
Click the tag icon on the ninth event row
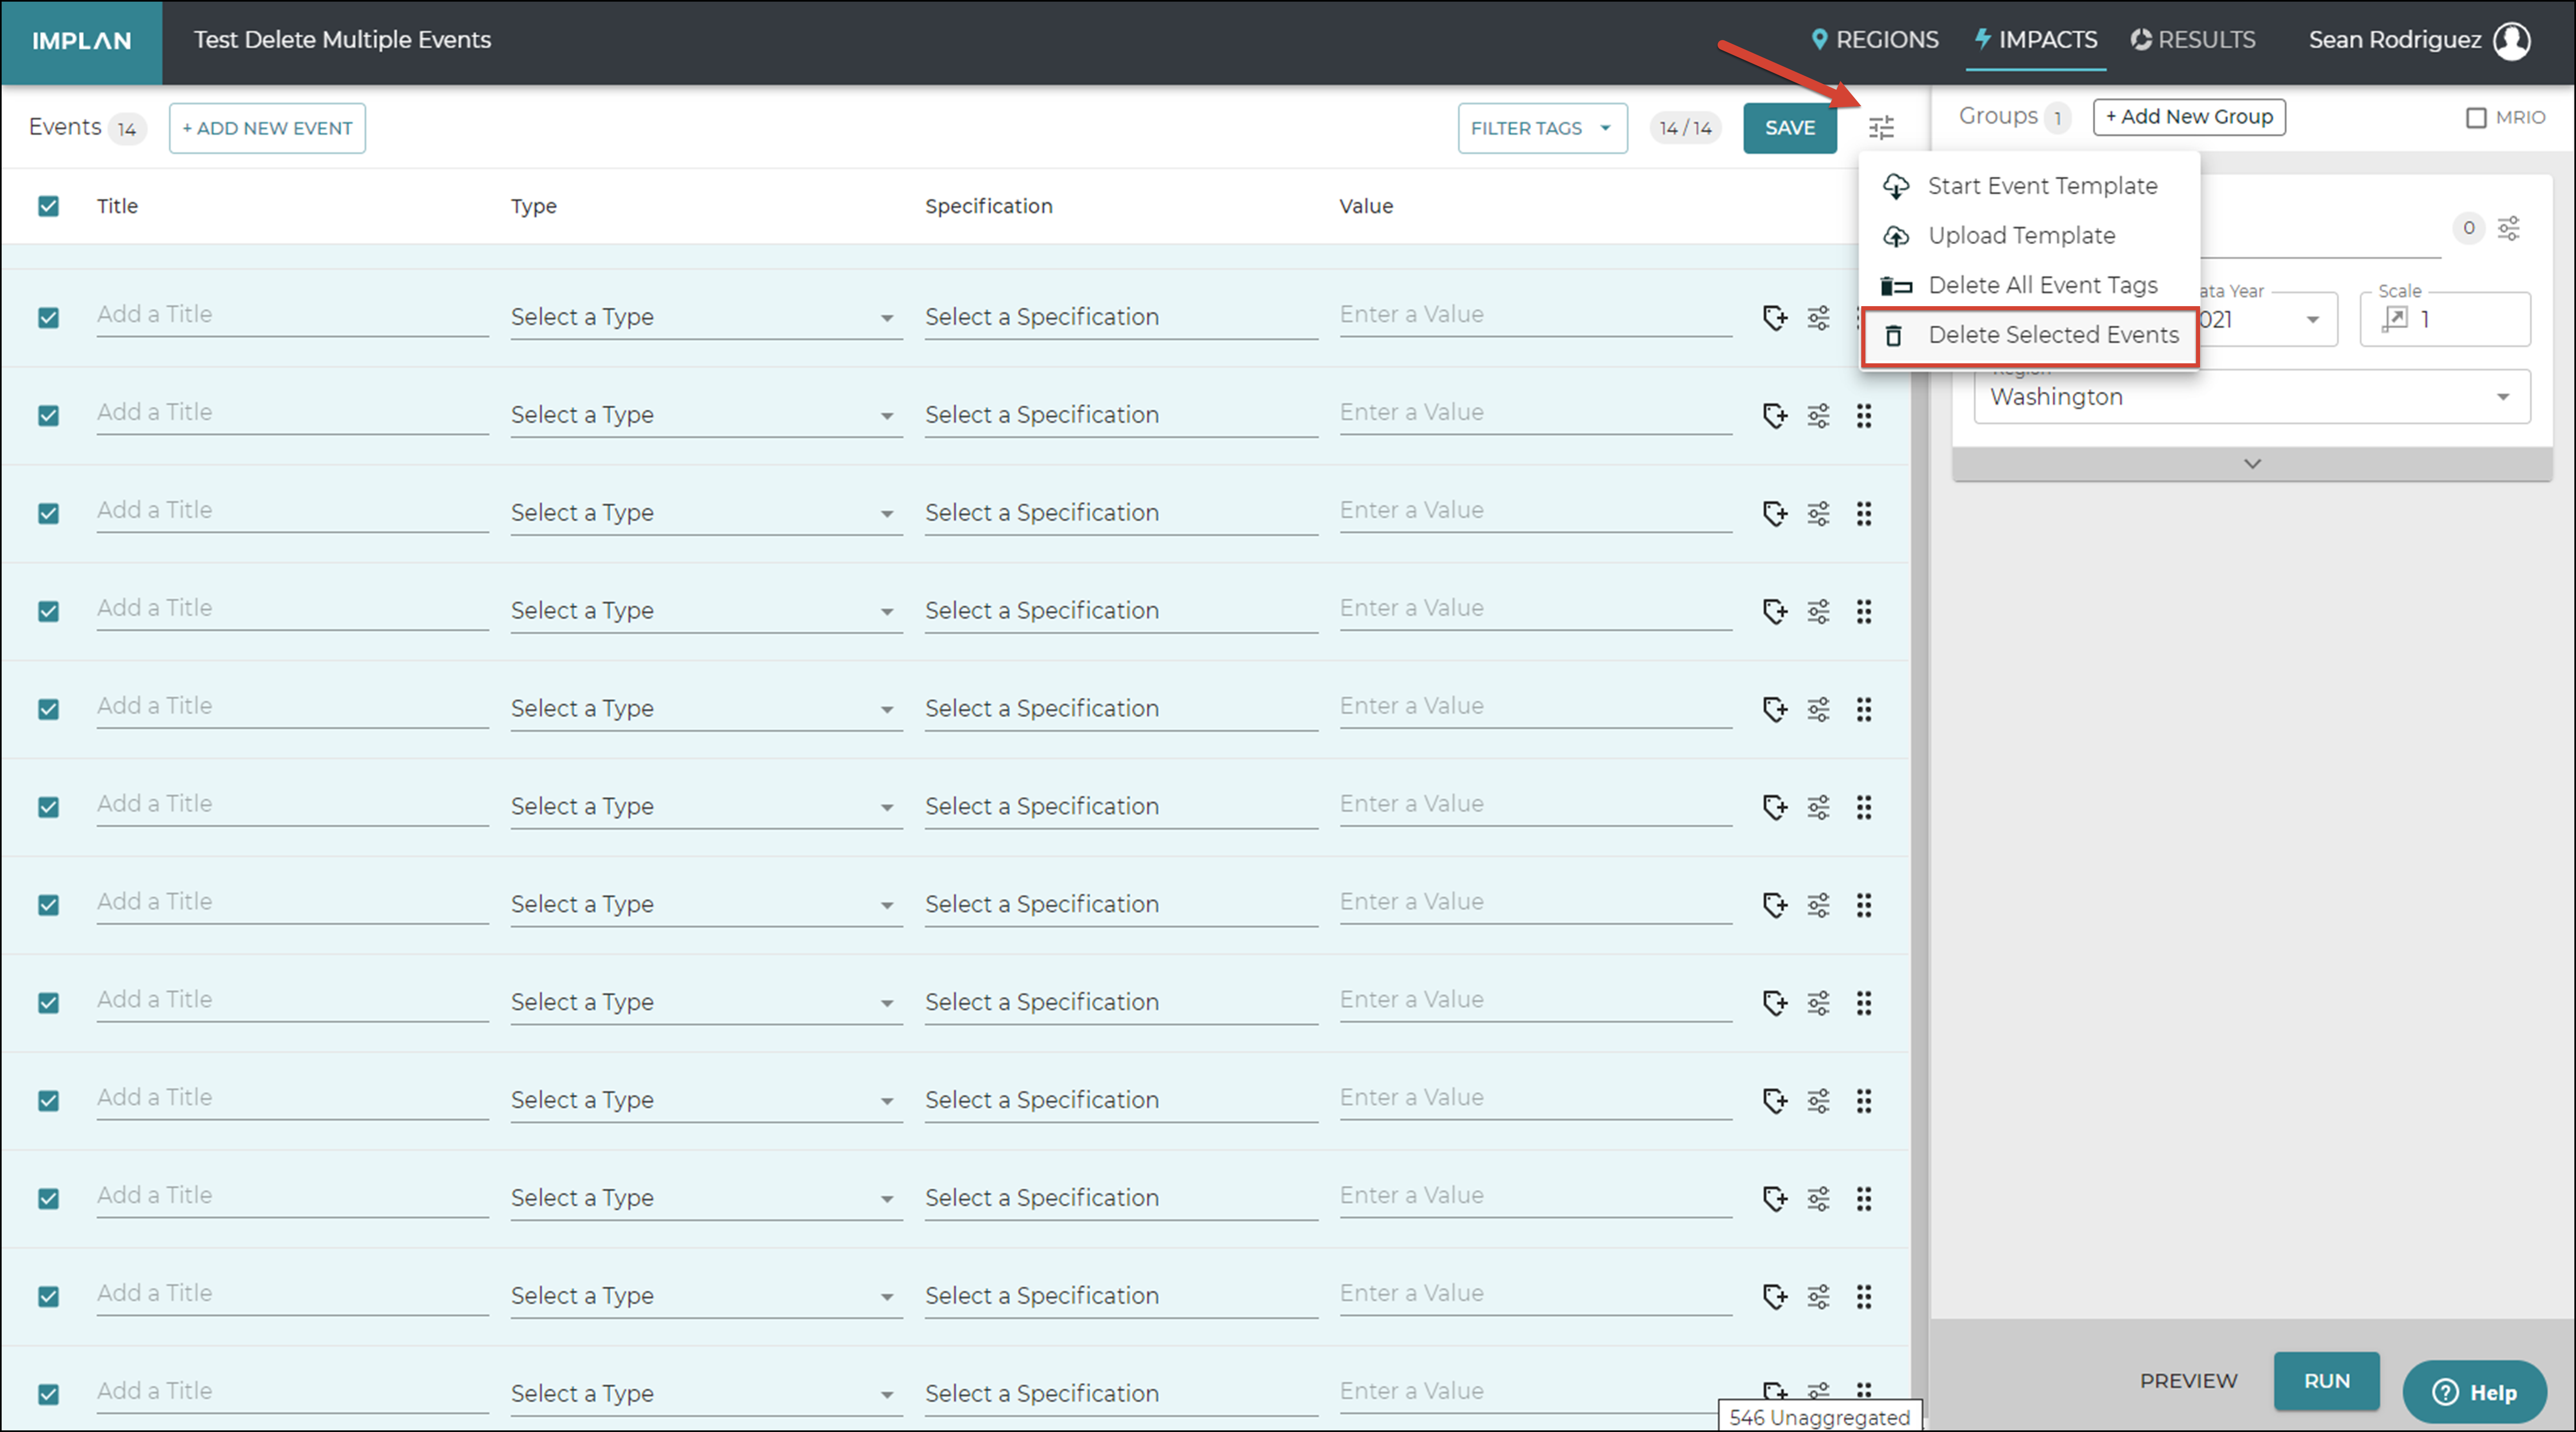pyautogui.click(x=1775, y=1101)
